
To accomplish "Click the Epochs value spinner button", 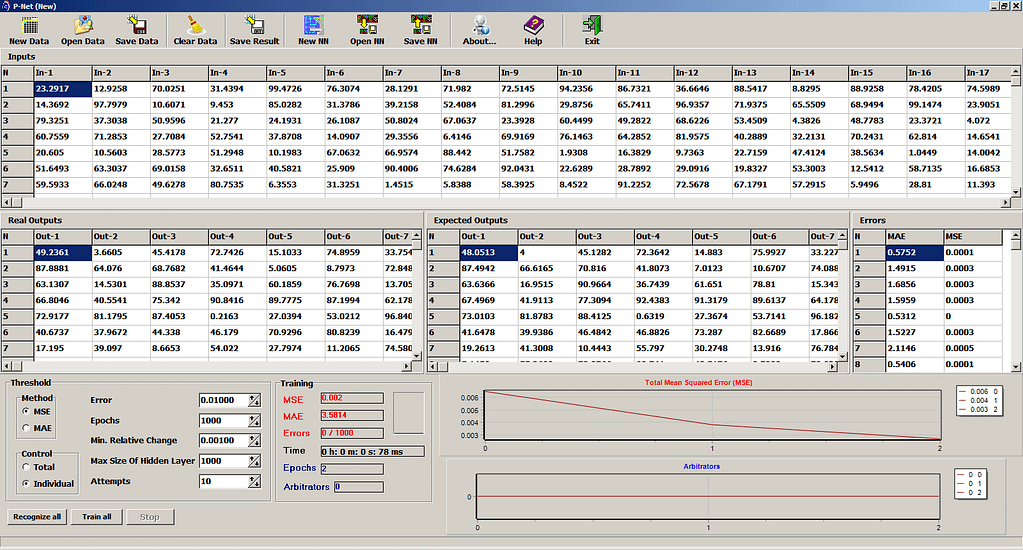I will click(254, 420).
